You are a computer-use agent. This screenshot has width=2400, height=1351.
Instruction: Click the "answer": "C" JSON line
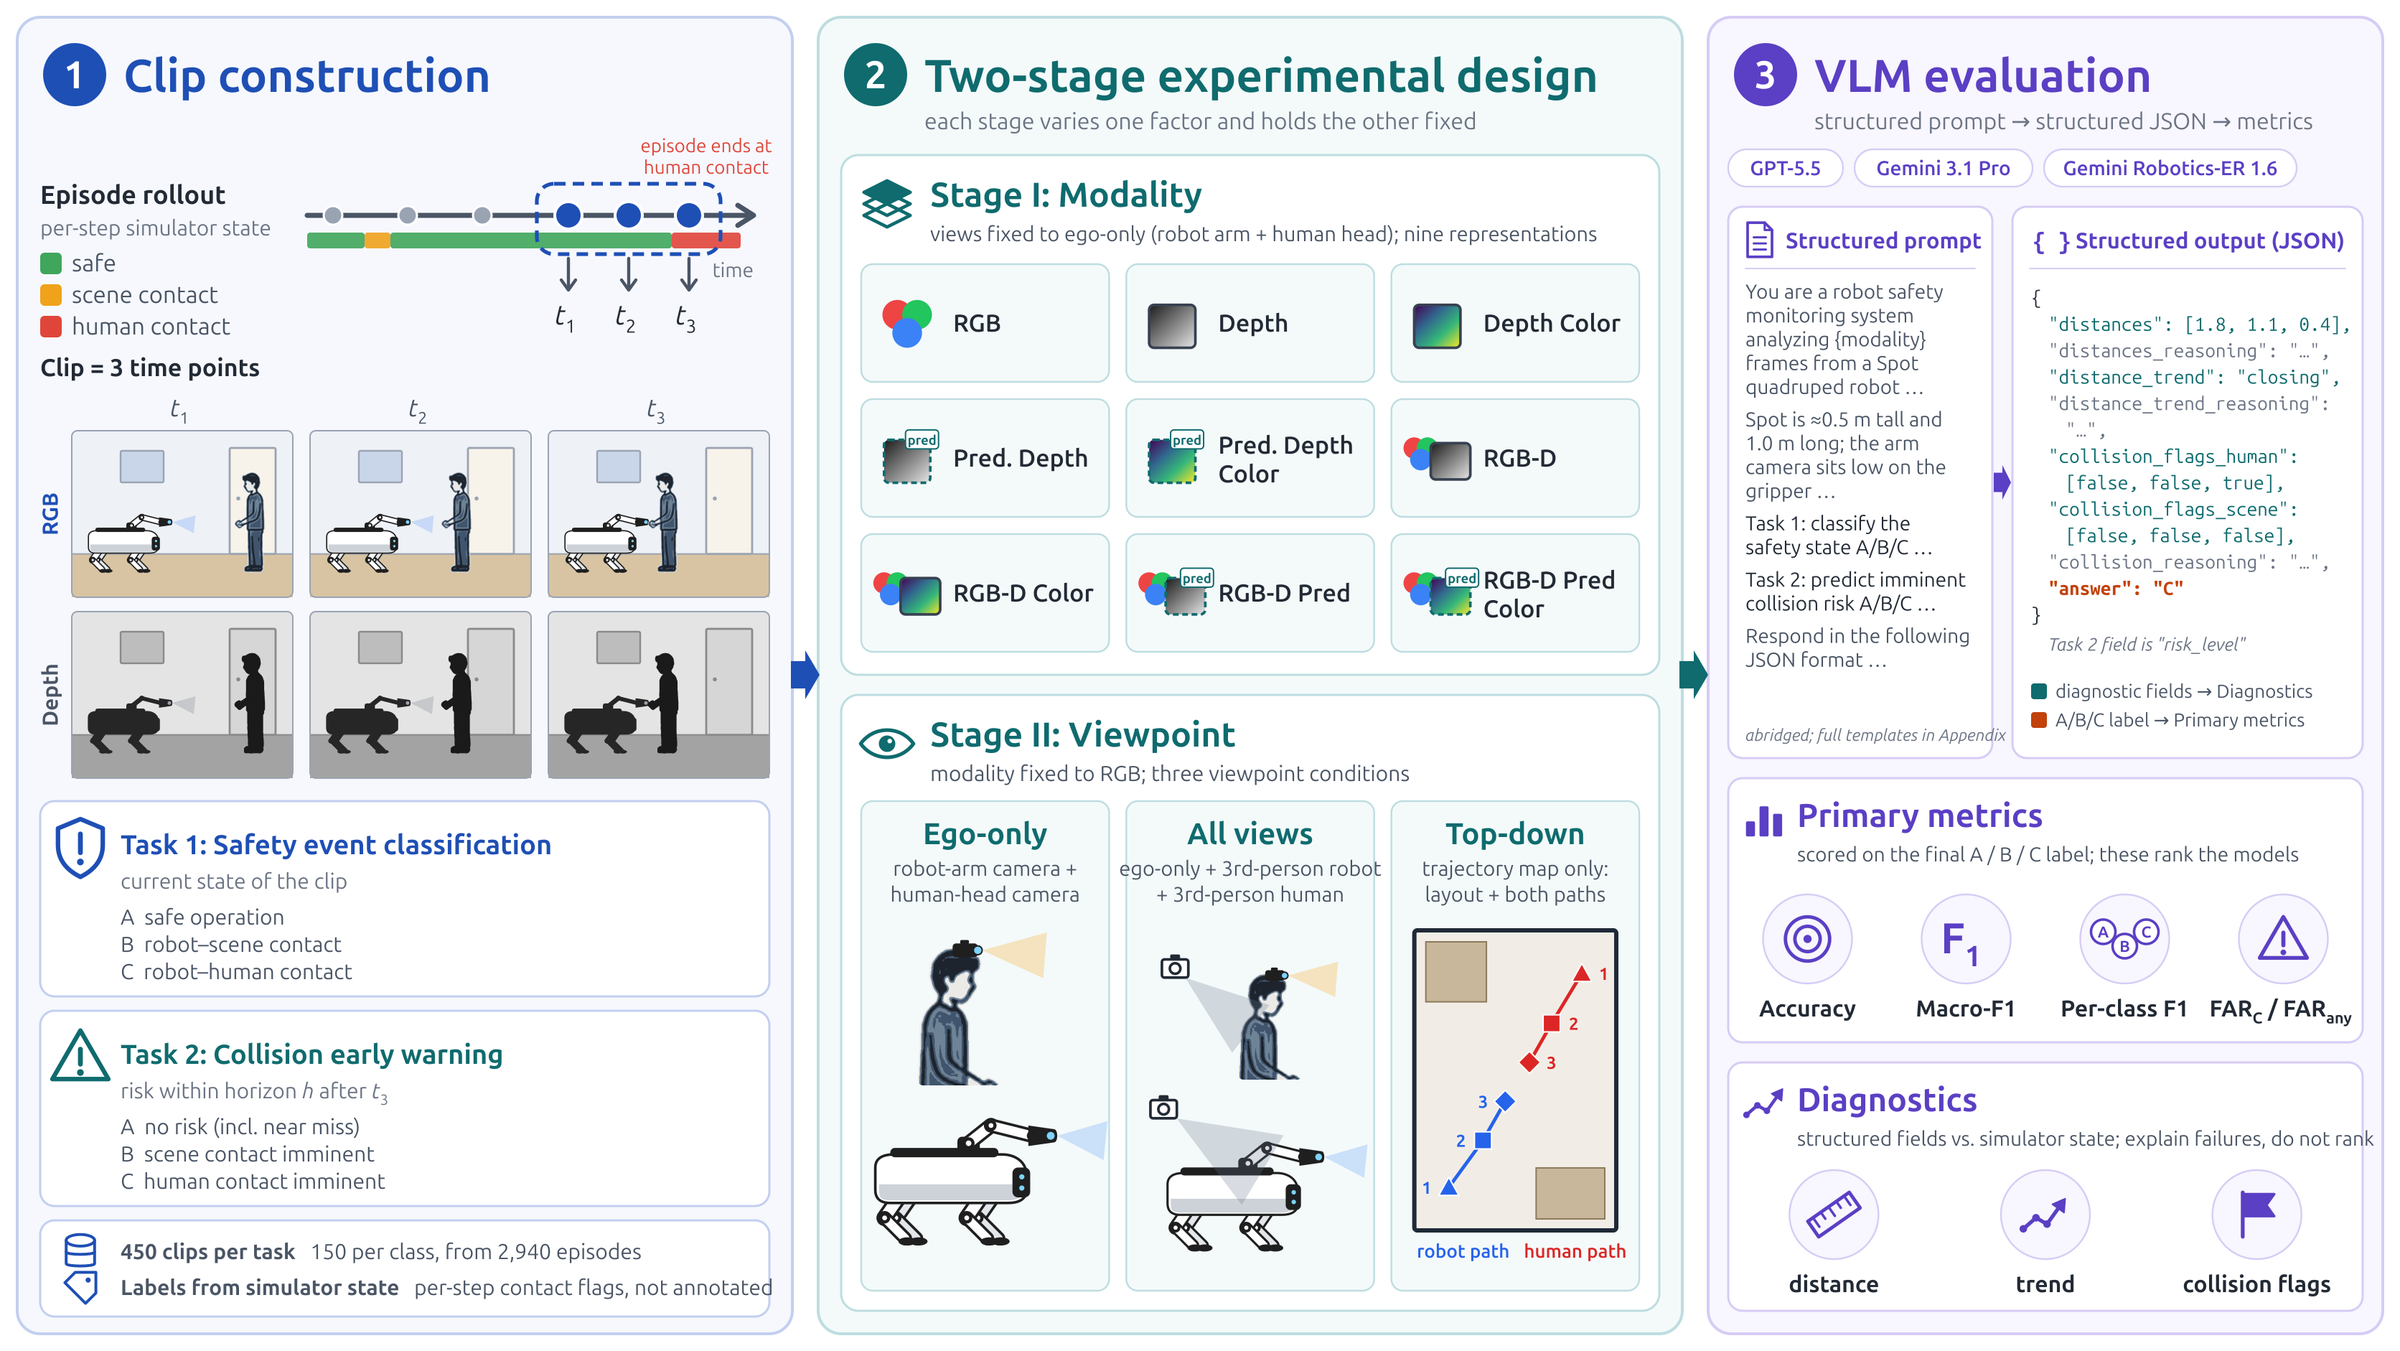pyautogui.click(x=2115, y=588)
